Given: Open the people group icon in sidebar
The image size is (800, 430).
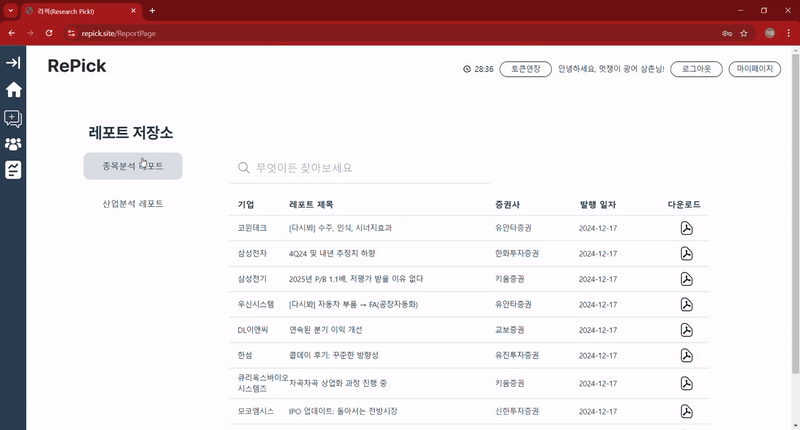Looking at the screenshot, I should click(13, 144).
